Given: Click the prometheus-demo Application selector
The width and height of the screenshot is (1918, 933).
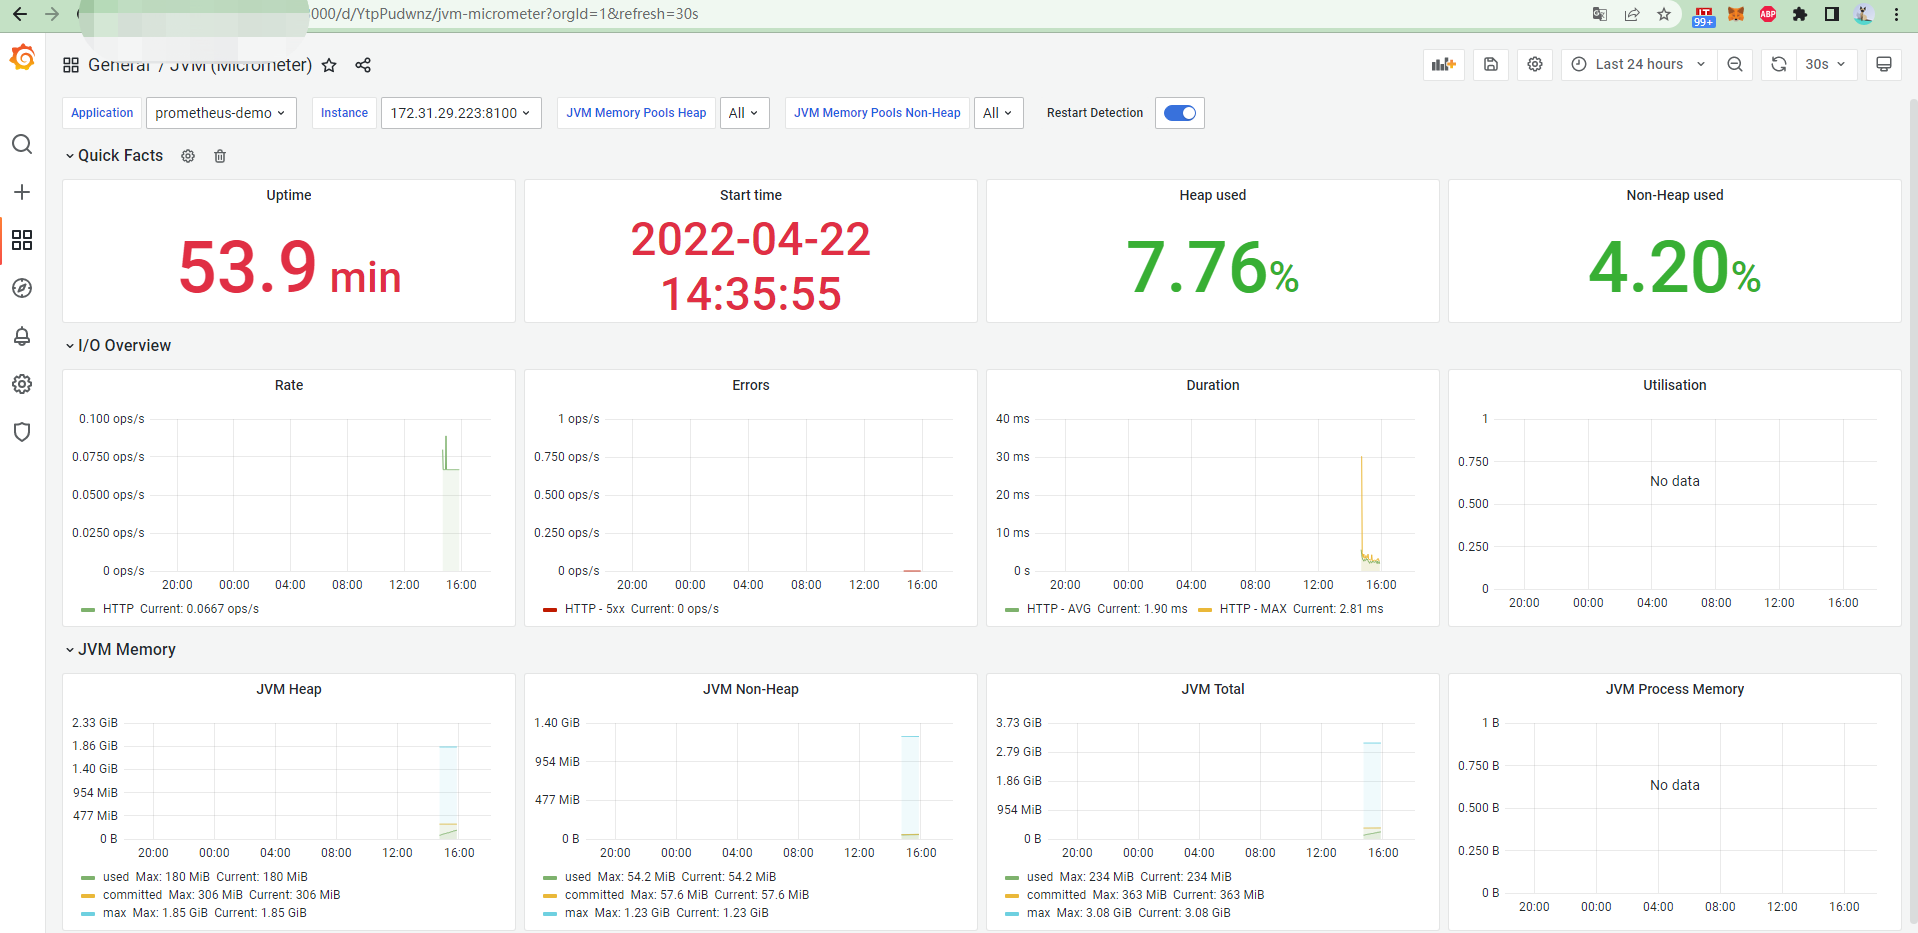Looking at the screenshot, I should 220,113.
